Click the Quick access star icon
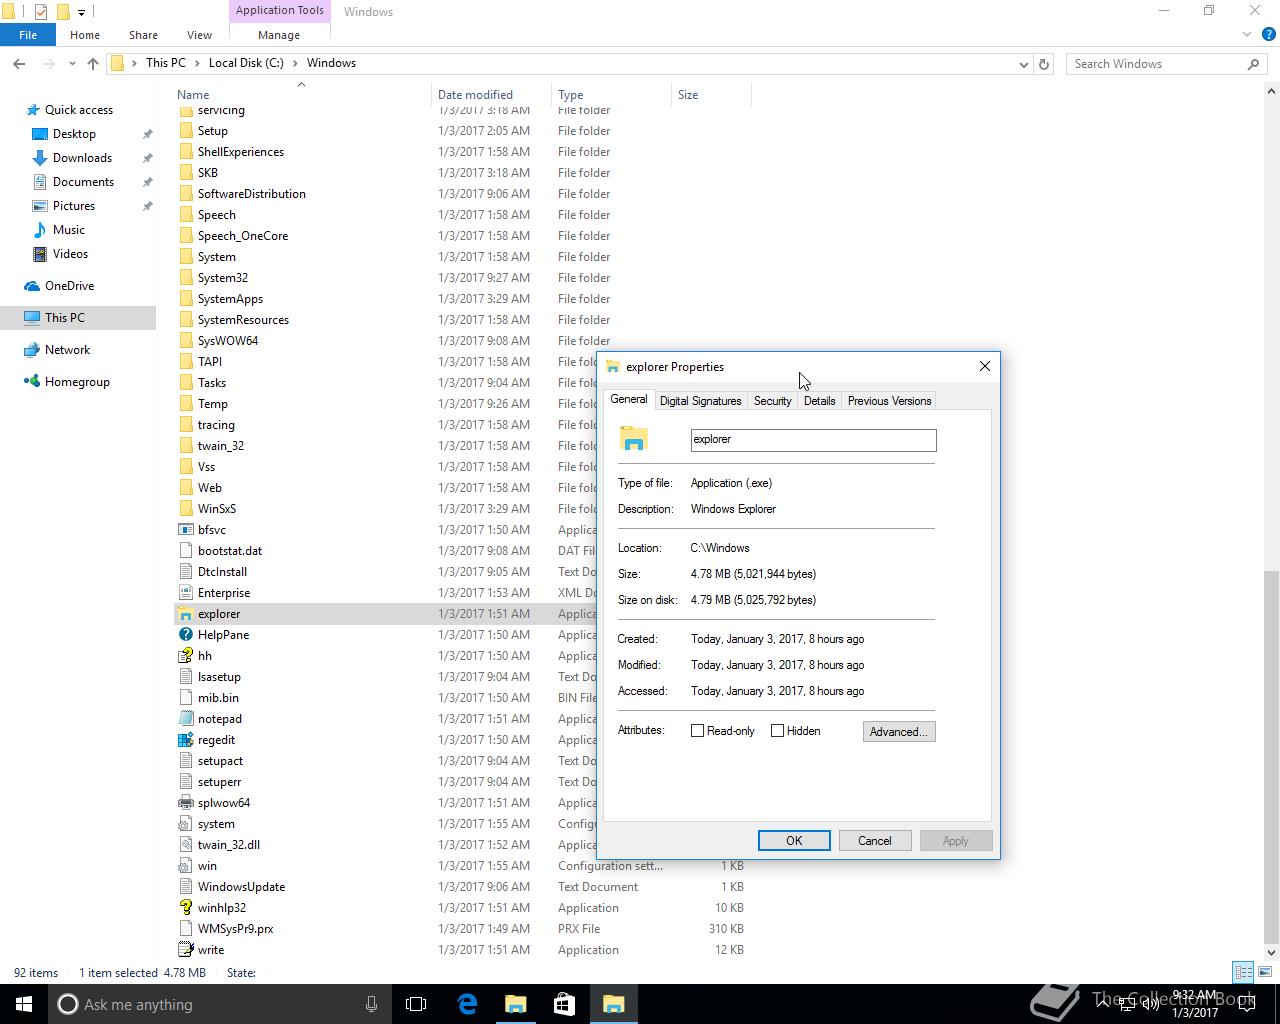1280x1024 pixels. (32, 110)
